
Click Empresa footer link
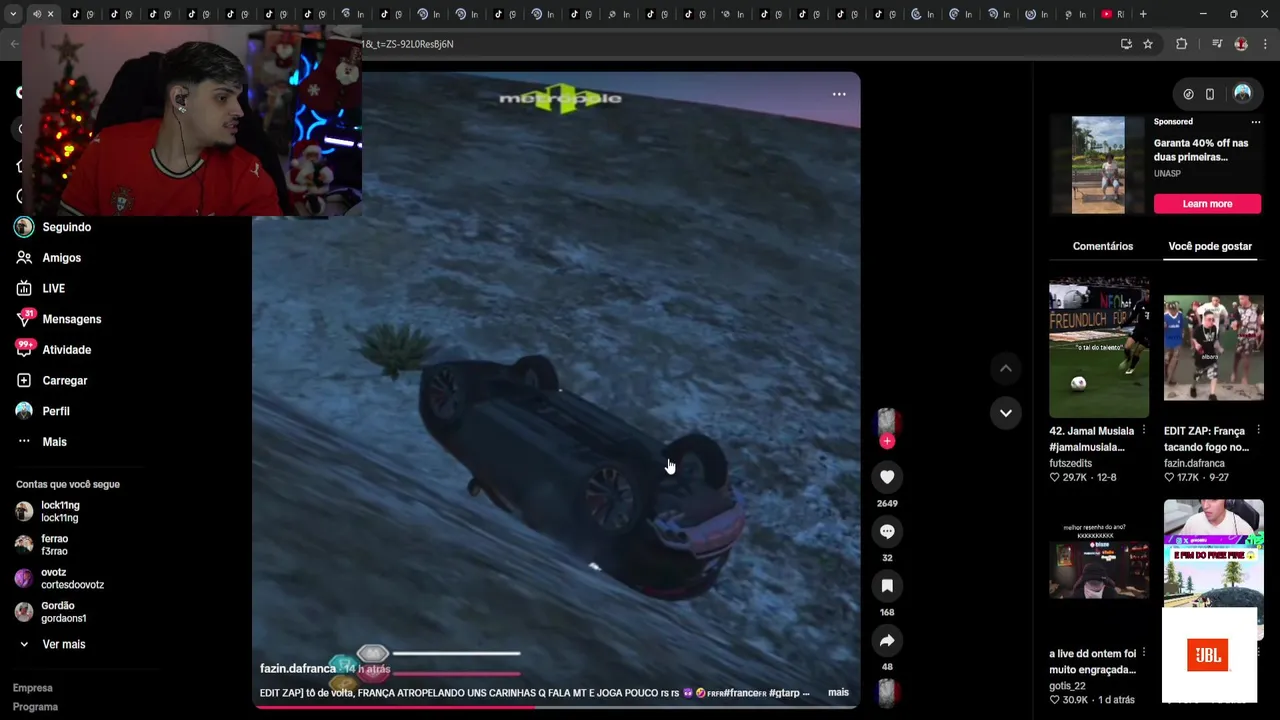(33, 688)
